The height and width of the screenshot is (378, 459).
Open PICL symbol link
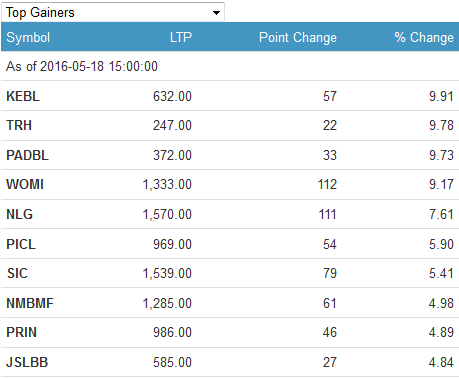coord(21,244)
